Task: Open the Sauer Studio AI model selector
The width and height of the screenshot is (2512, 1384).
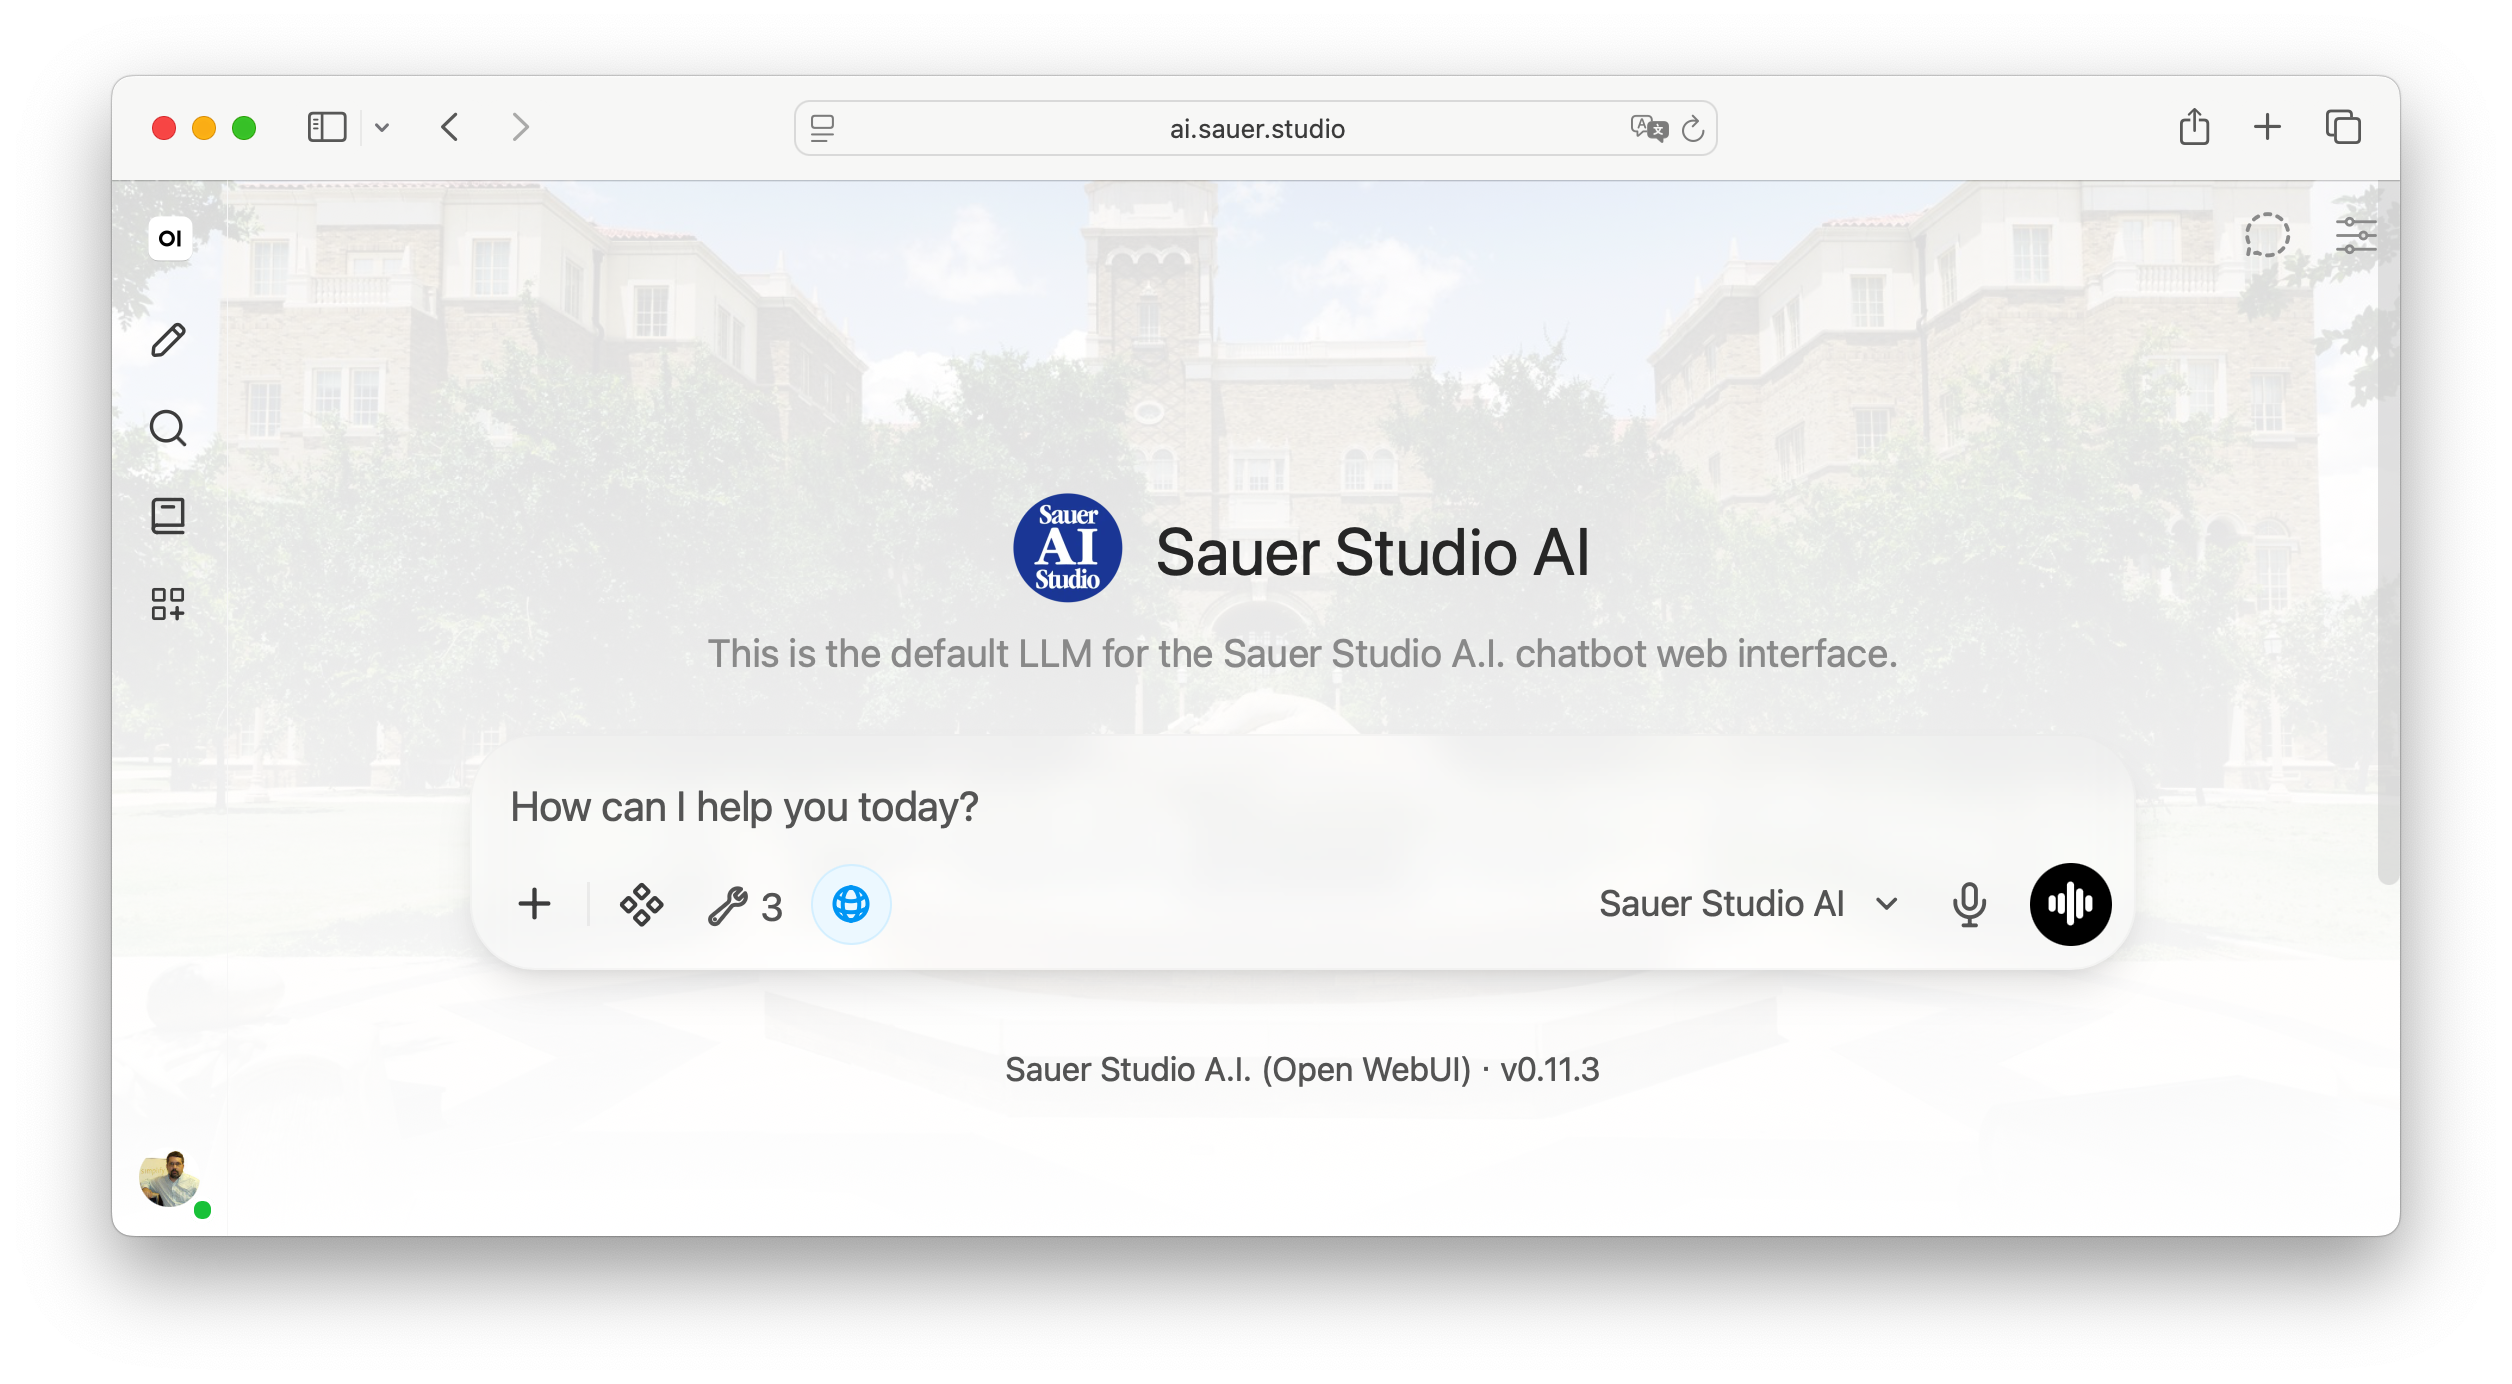Action: (x=1749, y=904)
